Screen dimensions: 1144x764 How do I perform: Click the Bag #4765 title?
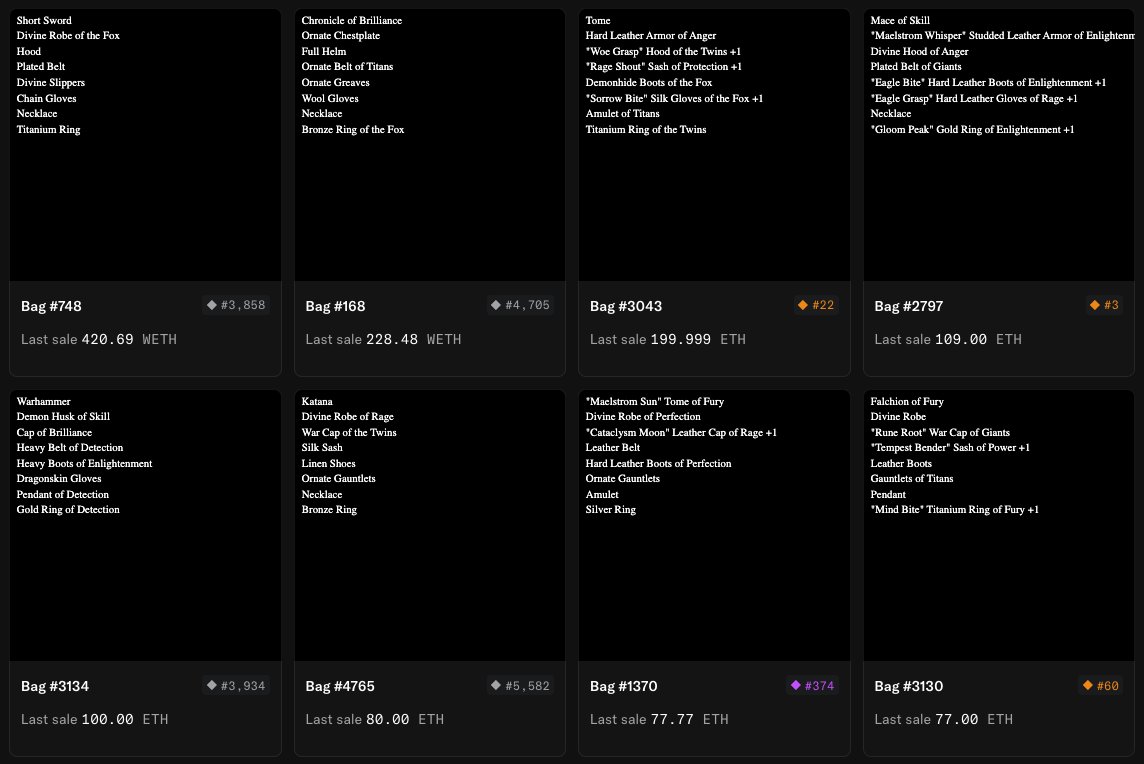coord(340,687)
